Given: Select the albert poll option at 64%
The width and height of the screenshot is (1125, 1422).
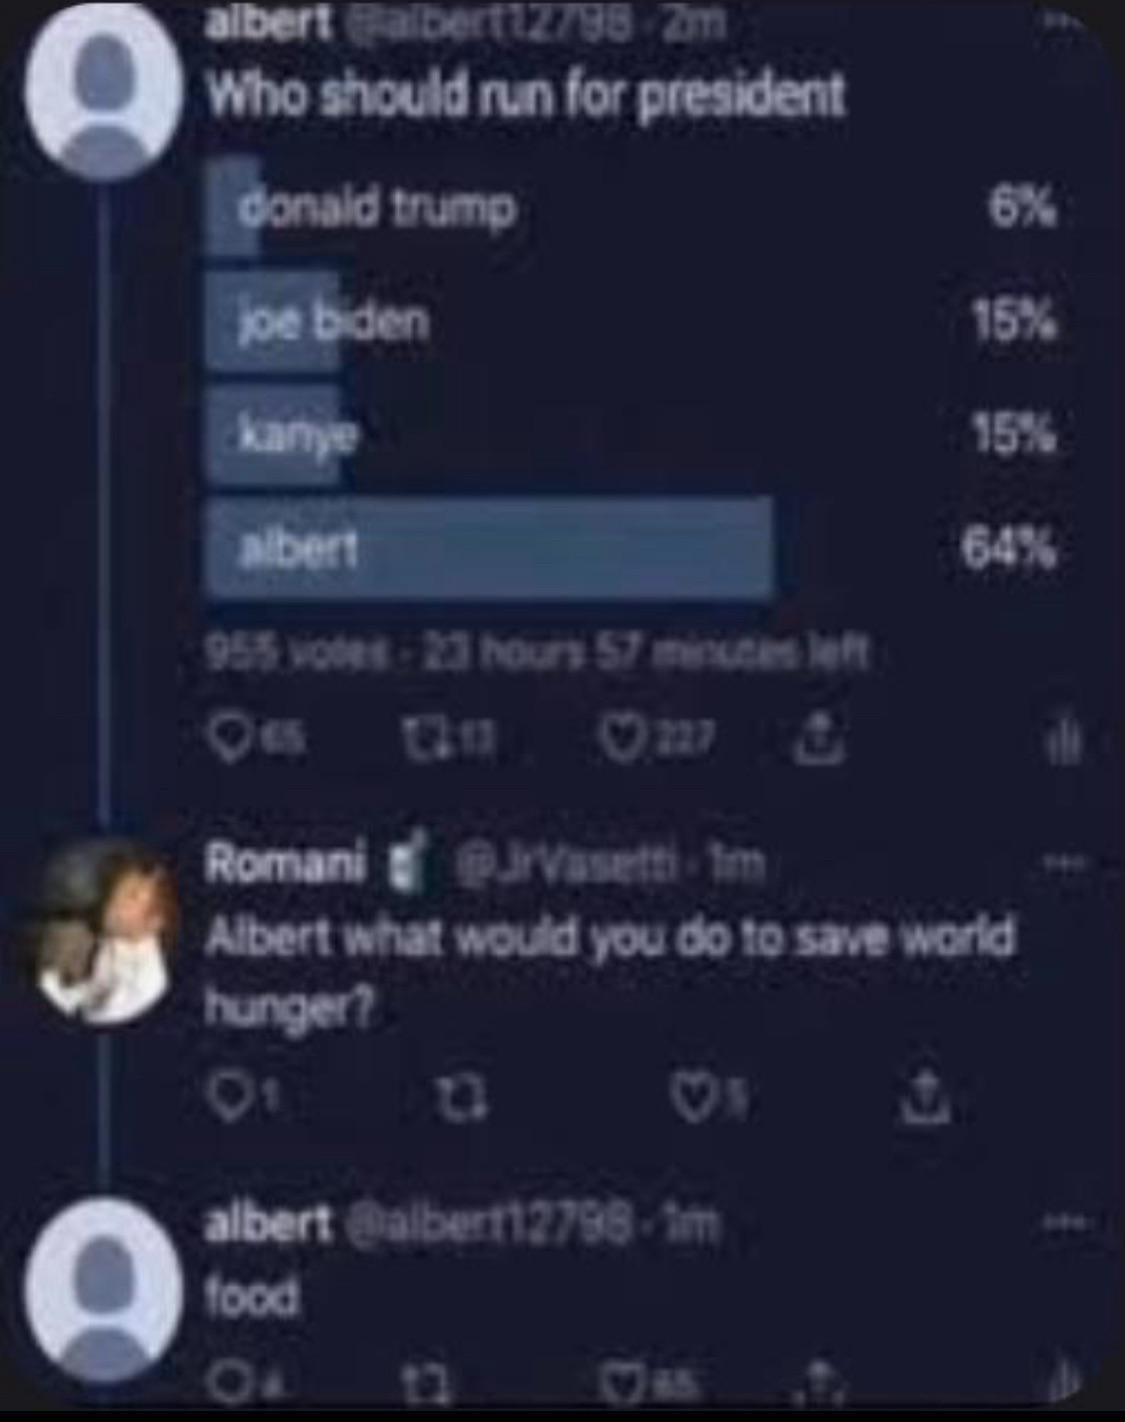Looking at the screenshot, I should (630, 548).
